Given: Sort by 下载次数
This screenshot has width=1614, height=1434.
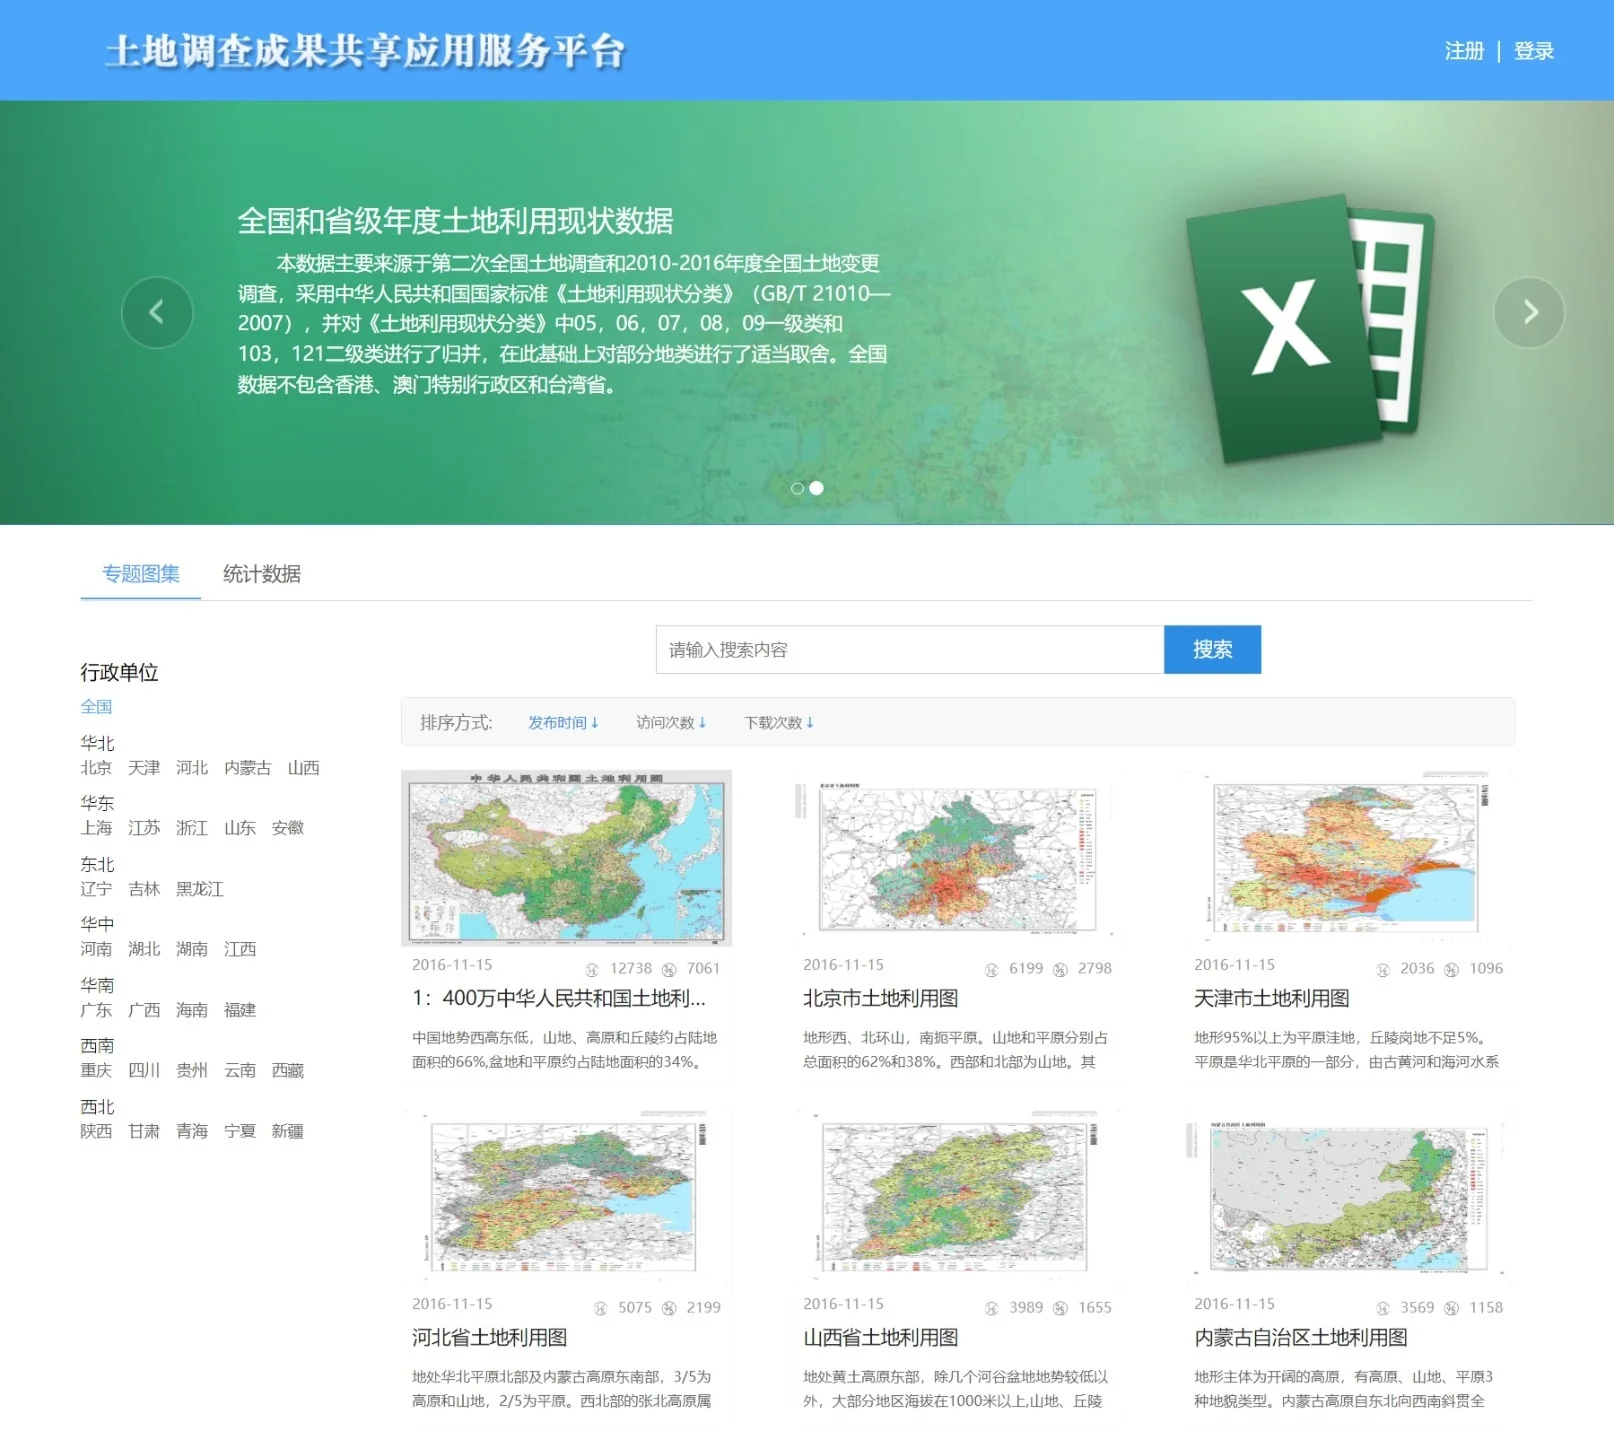Looking at the screenshot, I should point(779,723).
